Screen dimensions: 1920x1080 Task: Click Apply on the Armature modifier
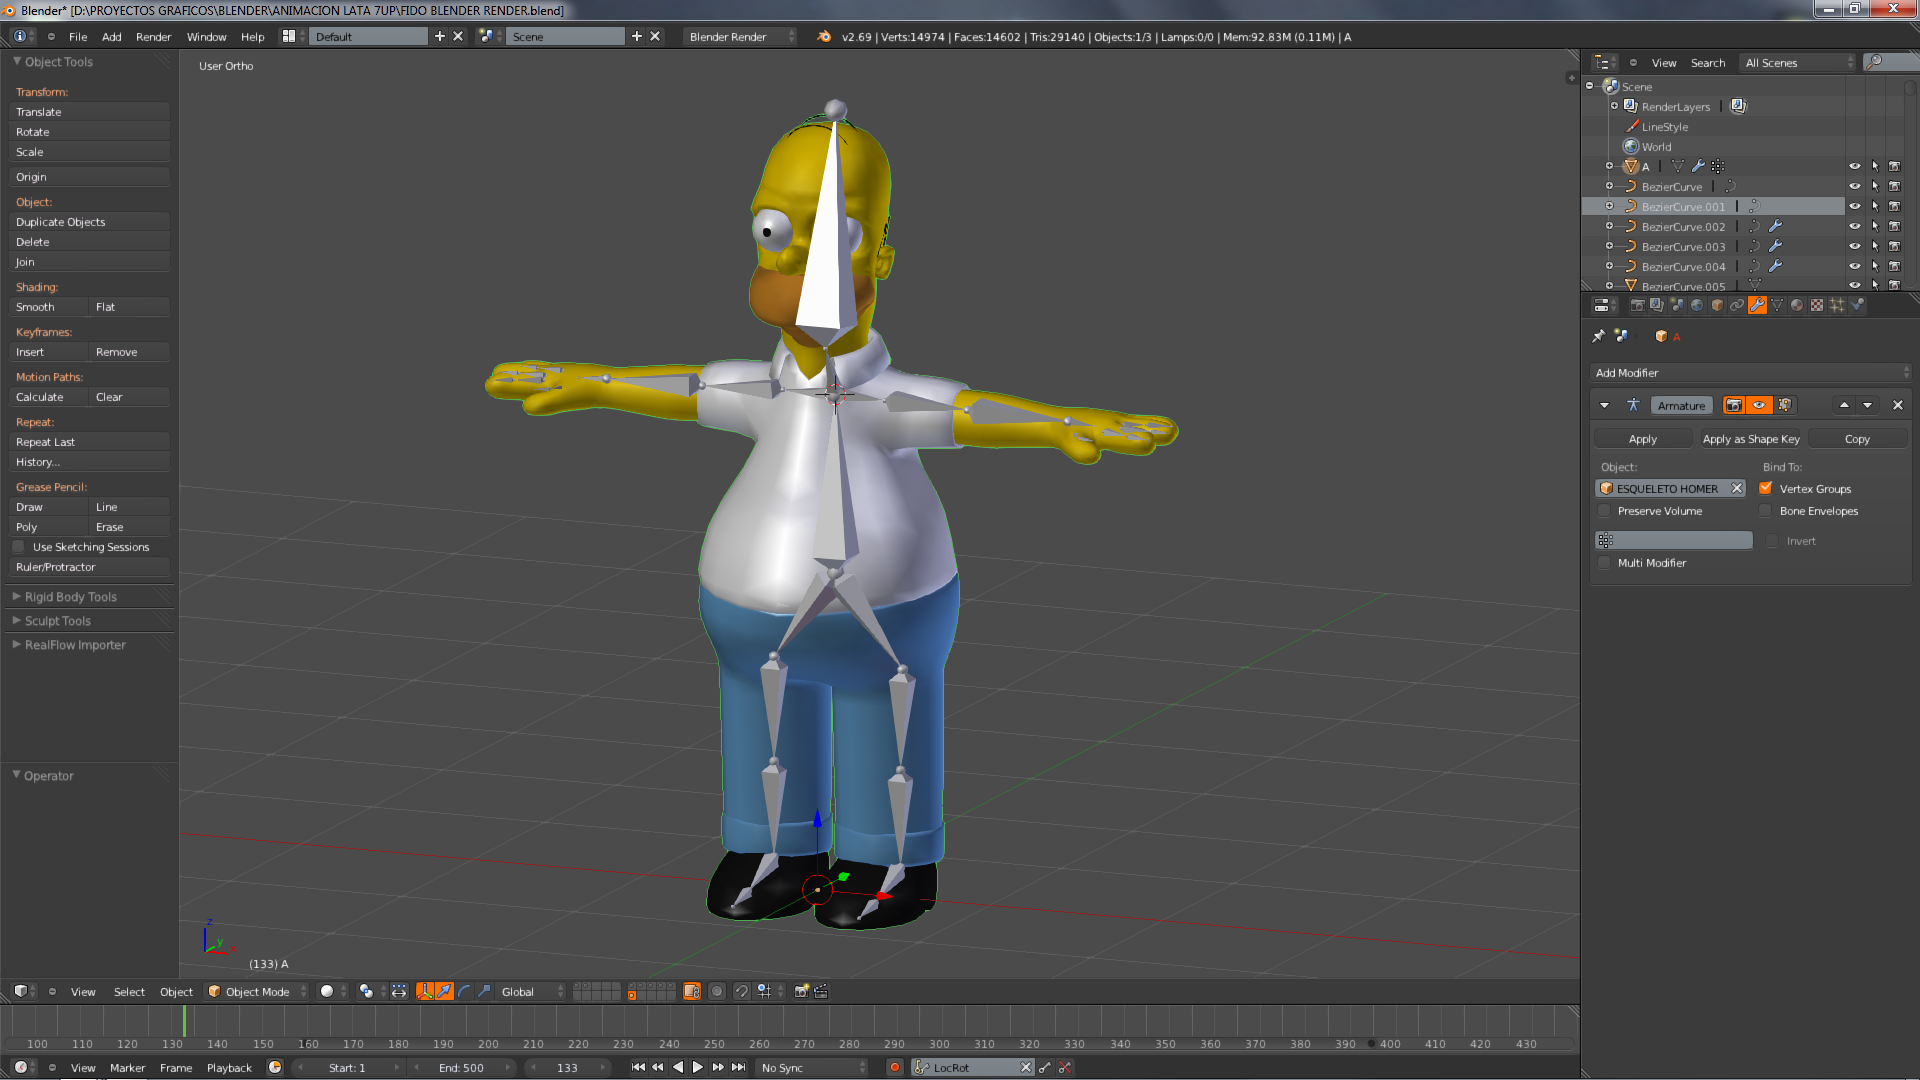tap(1642, 439)
